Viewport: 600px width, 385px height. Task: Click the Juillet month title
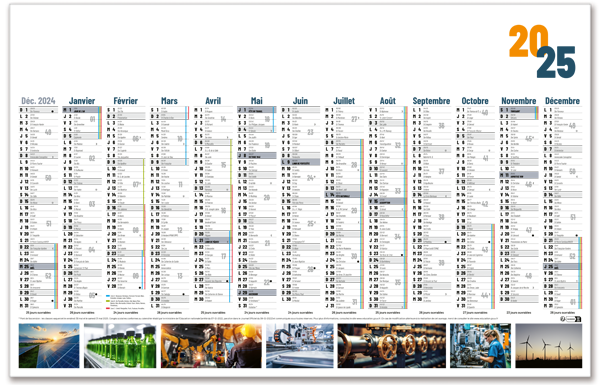click(344, 101)
